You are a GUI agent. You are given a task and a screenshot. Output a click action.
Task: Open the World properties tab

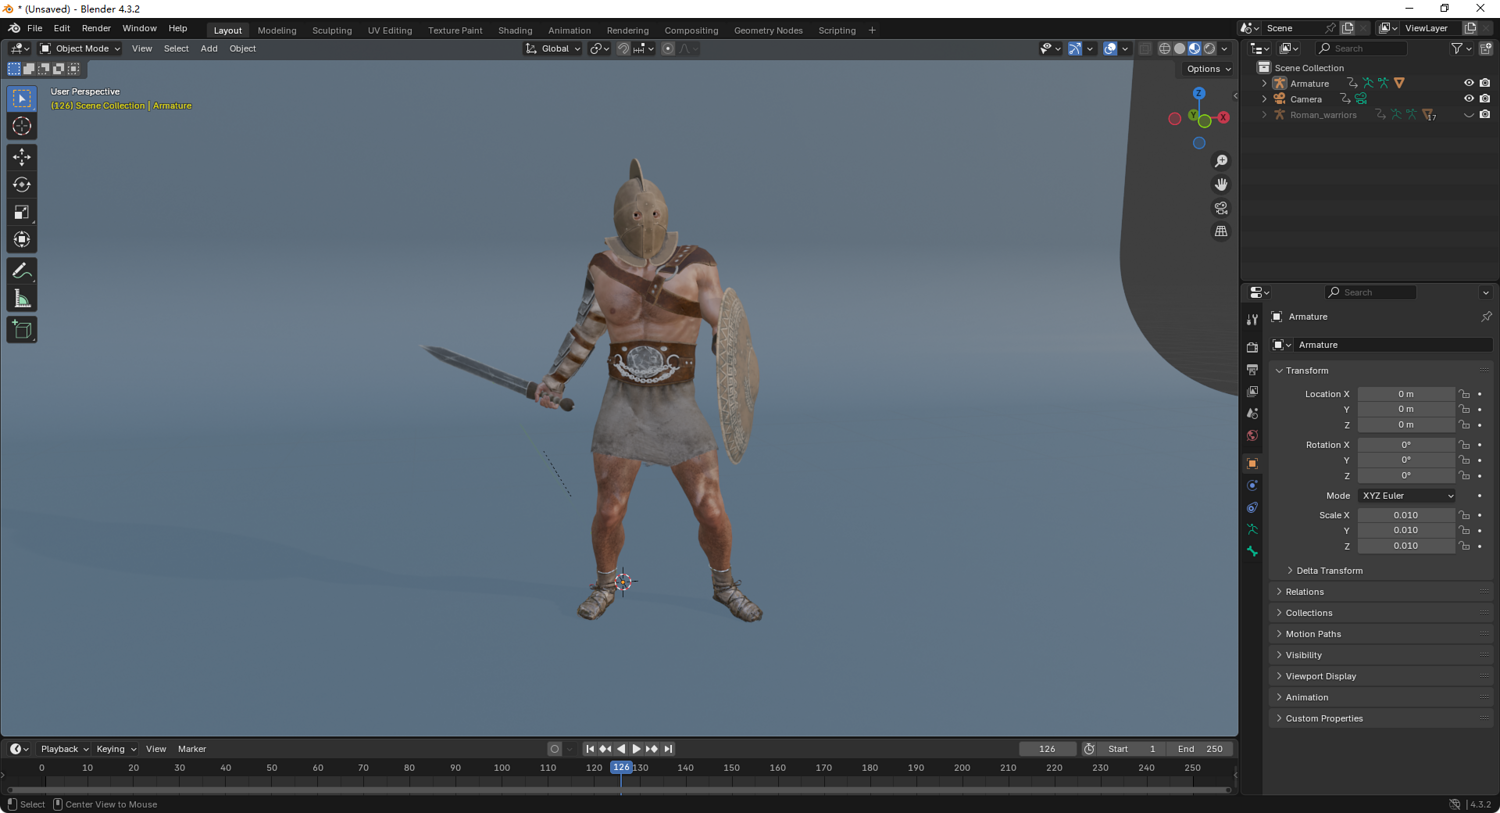(x=1252, y=436)
